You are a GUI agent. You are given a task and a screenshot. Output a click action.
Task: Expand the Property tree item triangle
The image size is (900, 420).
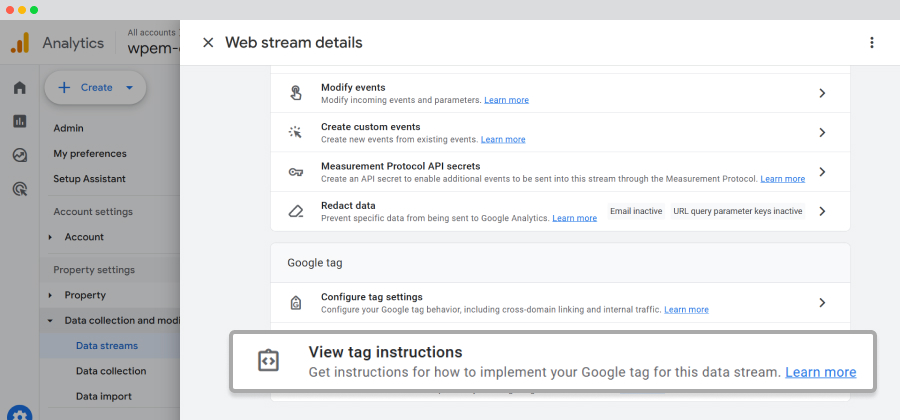(x=50, y=295)
